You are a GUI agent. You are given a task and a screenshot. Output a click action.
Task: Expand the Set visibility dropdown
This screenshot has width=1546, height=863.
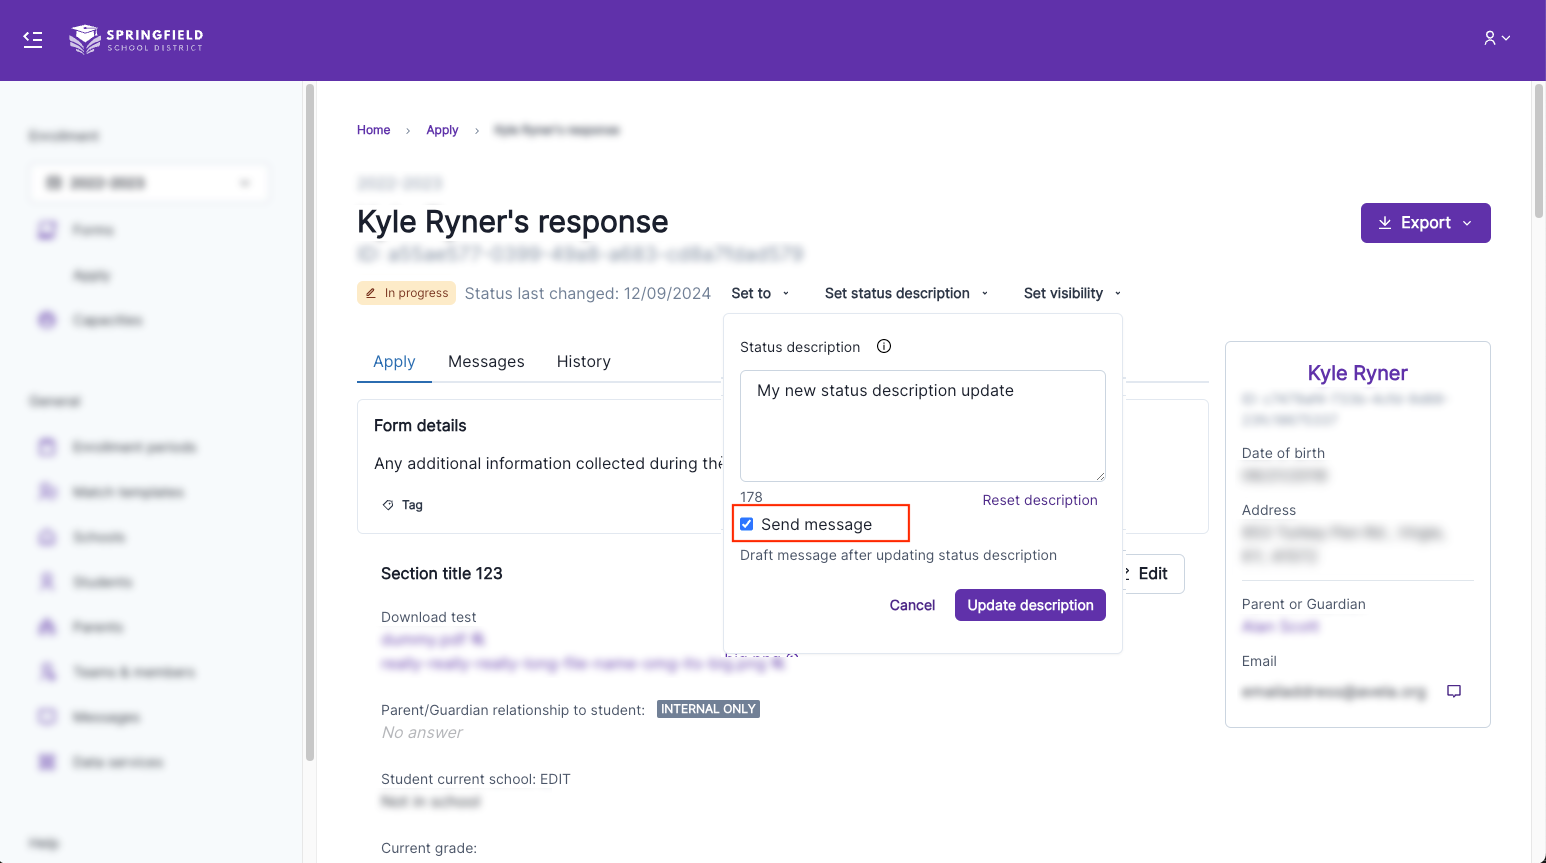pyautogui.click(x=1072, y=293)
